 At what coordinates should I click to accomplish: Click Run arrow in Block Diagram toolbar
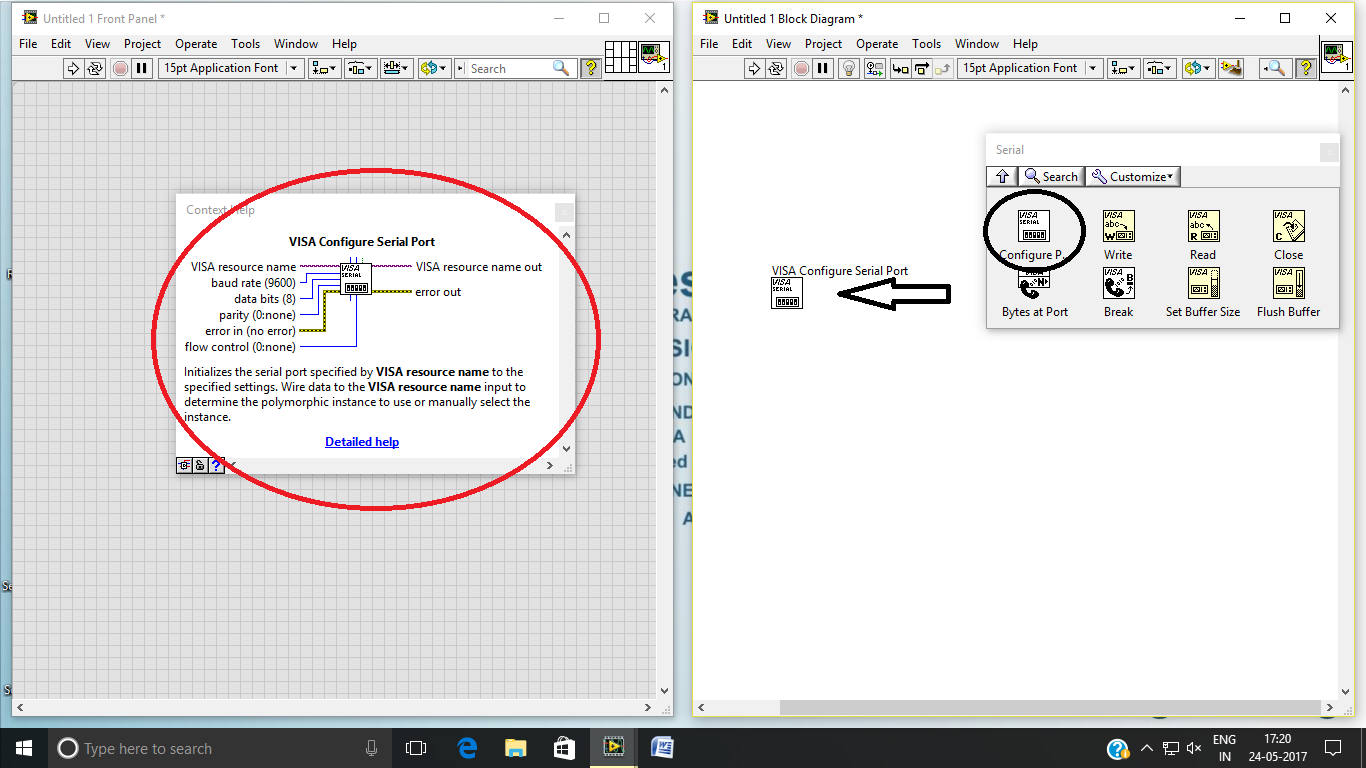(754, 68)
